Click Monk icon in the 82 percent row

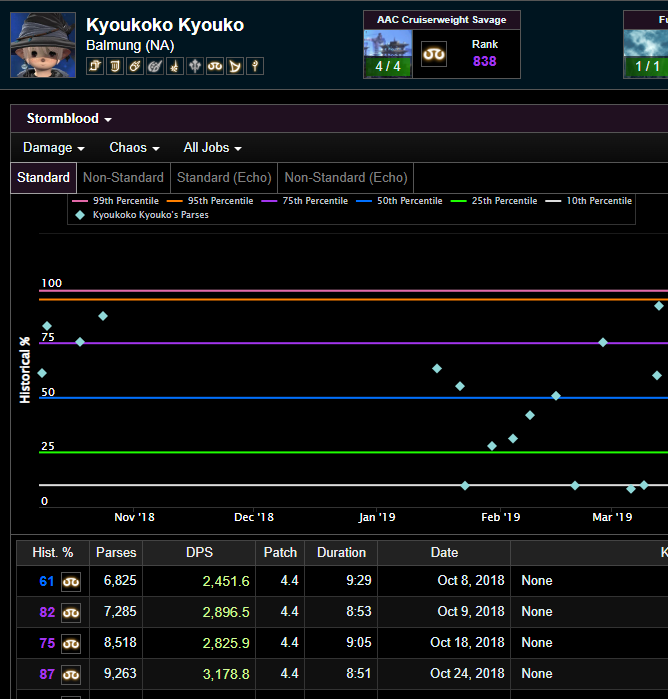(71, 613)
